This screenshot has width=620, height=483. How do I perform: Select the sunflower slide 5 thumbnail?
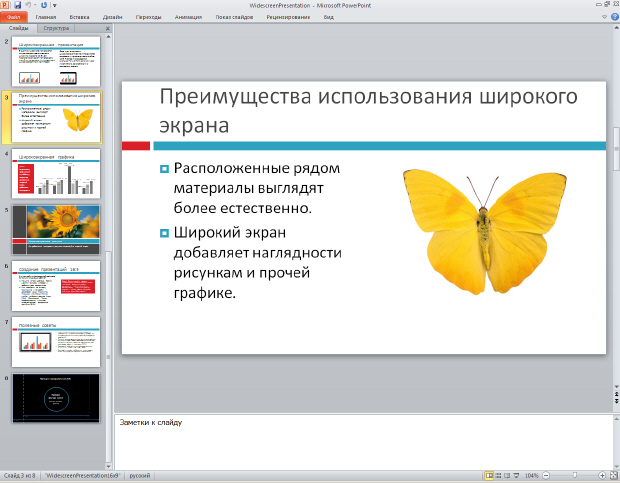click(57, 230)
